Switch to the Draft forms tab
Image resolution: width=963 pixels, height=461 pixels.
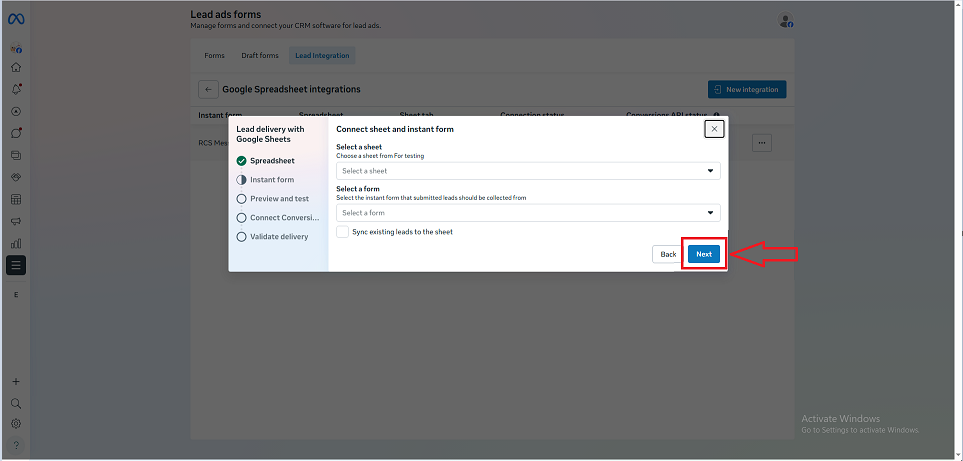click(x=260, y=56)
